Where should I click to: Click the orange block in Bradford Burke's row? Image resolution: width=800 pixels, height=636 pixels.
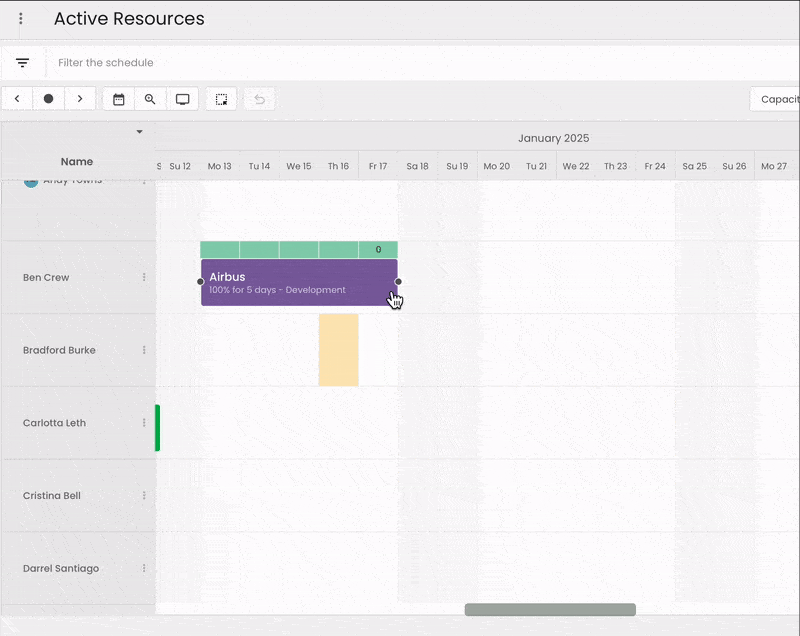coord(339,350)
